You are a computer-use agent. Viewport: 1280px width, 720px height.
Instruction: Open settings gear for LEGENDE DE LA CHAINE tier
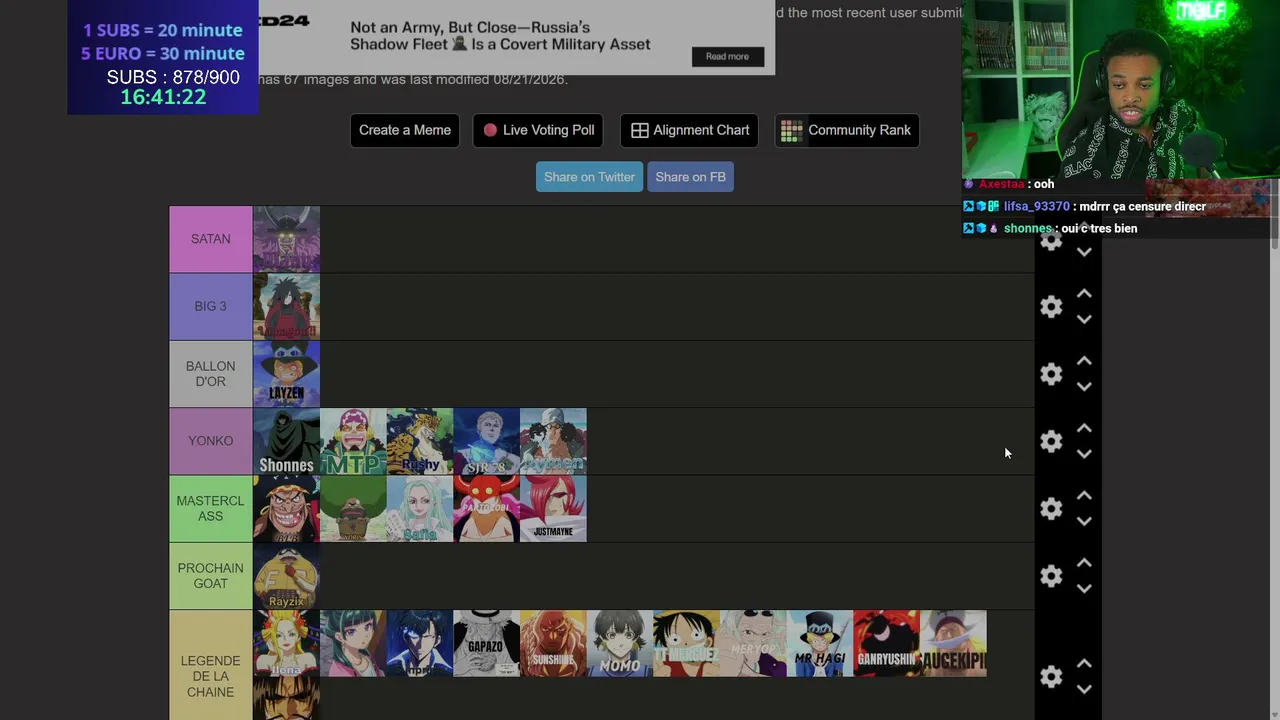(x=1051, y=677)
